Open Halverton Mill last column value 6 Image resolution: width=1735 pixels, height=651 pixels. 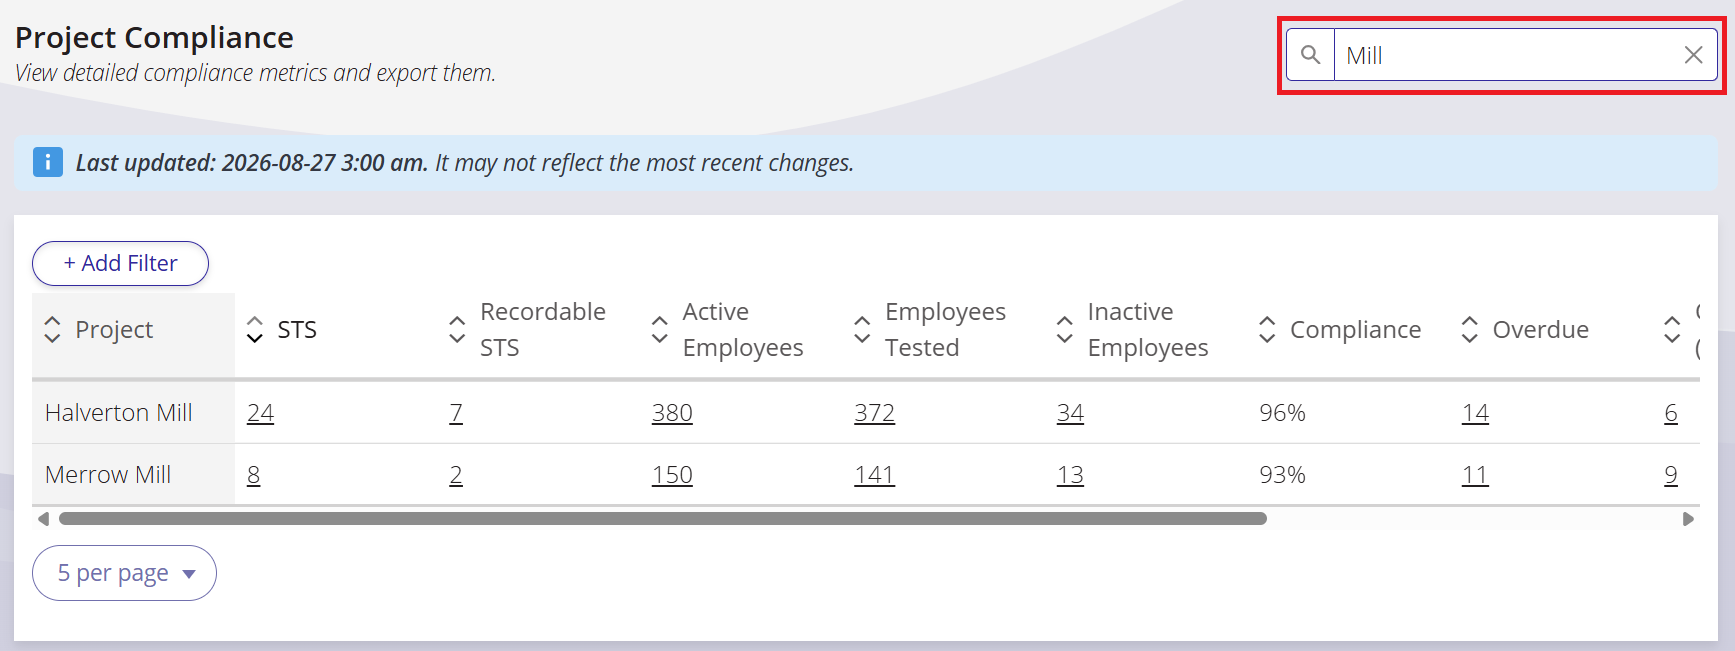click(1671, 413)
